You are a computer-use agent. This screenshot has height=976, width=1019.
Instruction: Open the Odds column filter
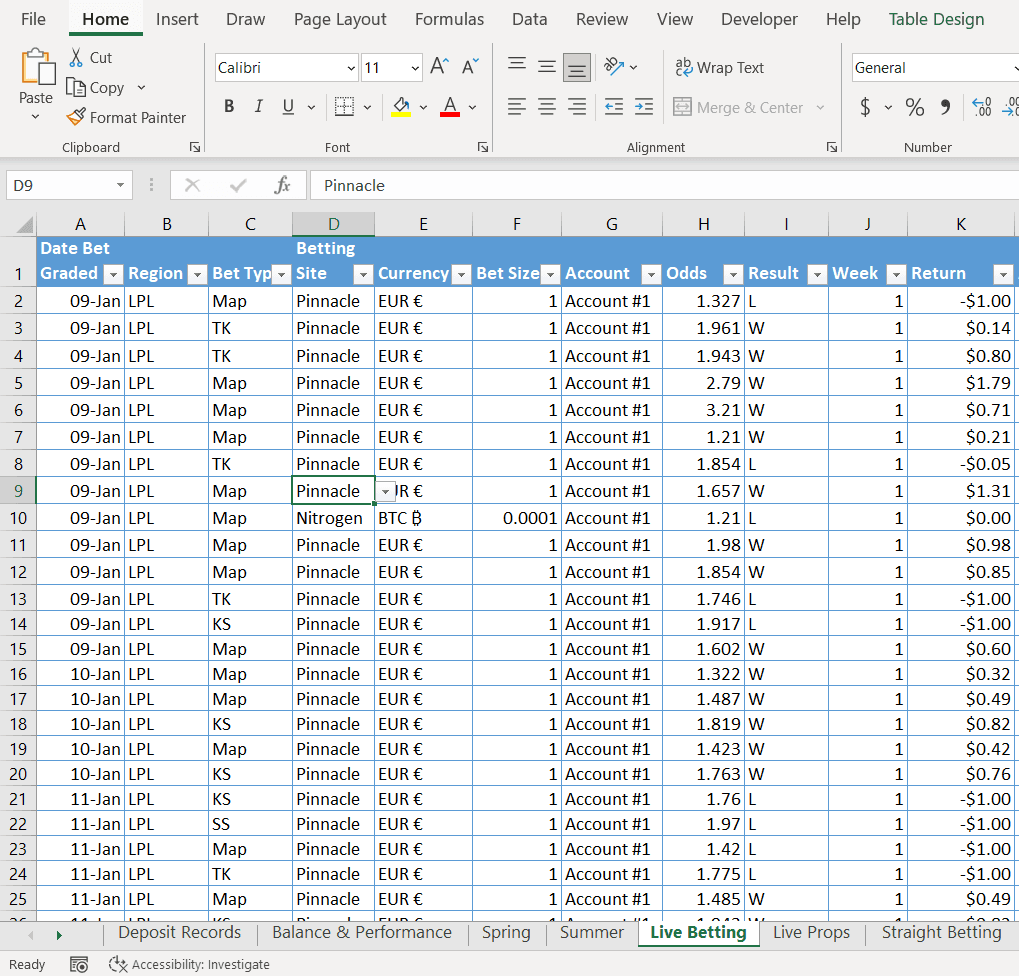coord(732,273)
